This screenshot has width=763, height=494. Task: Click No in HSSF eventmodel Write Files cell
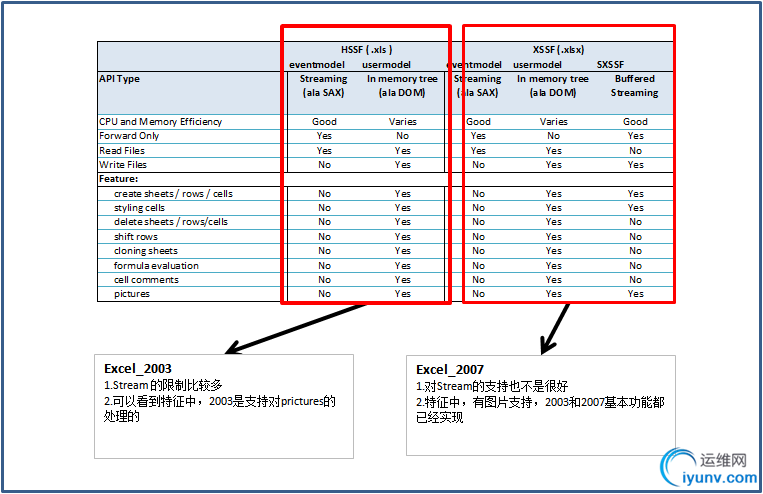(325, 165)
